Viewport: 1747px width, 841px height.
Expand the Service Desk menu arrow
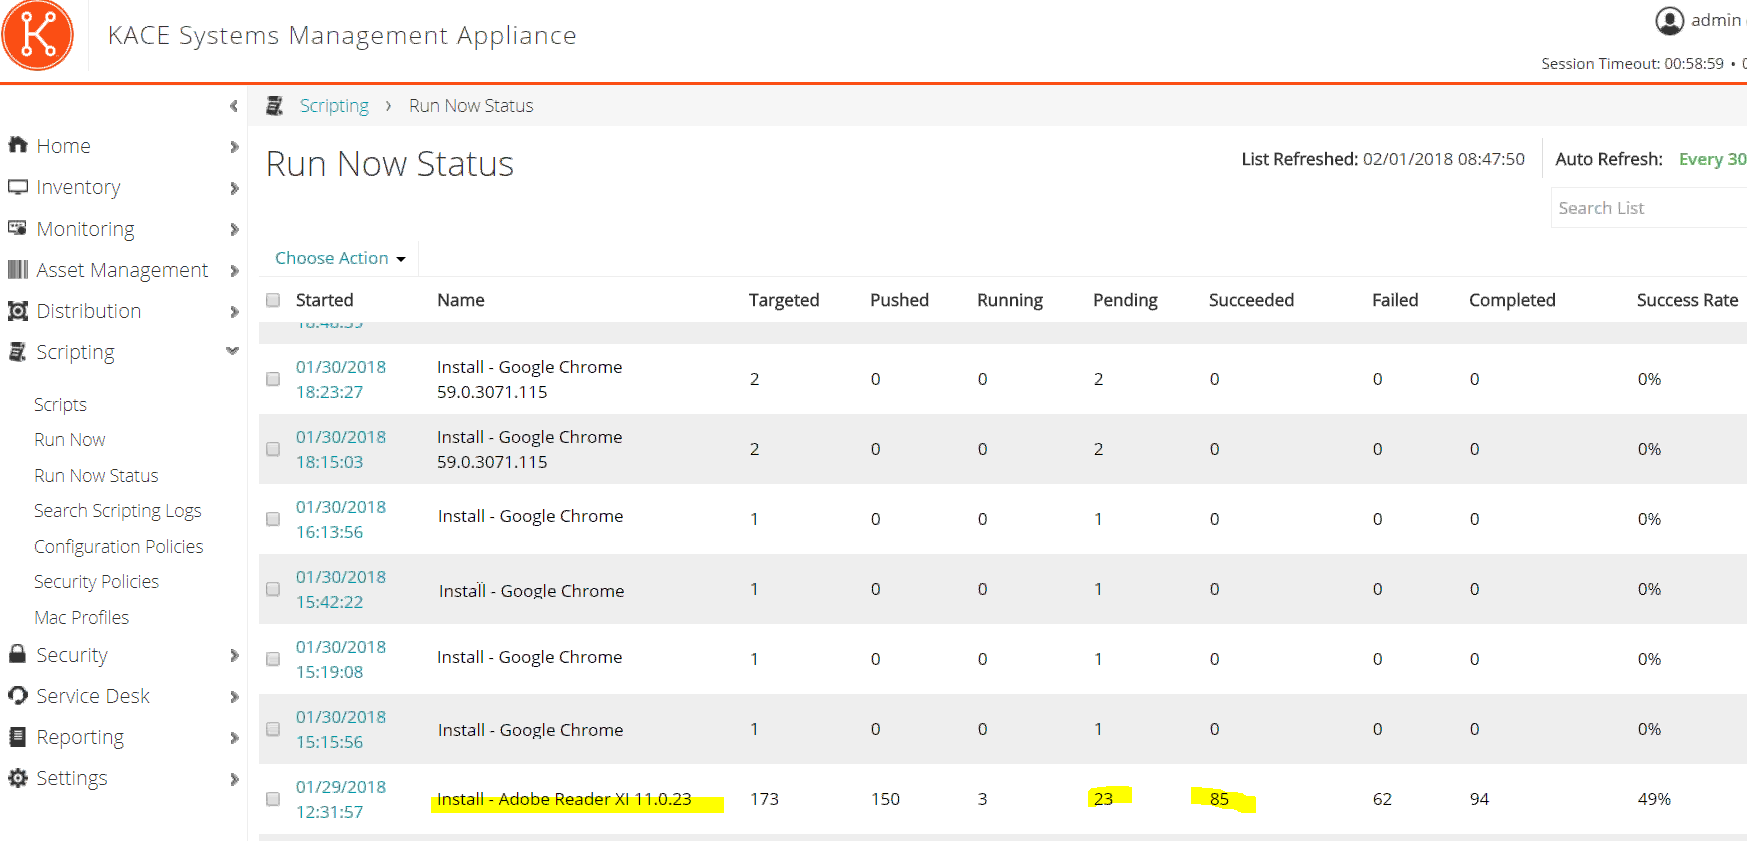tap(234, 697)
